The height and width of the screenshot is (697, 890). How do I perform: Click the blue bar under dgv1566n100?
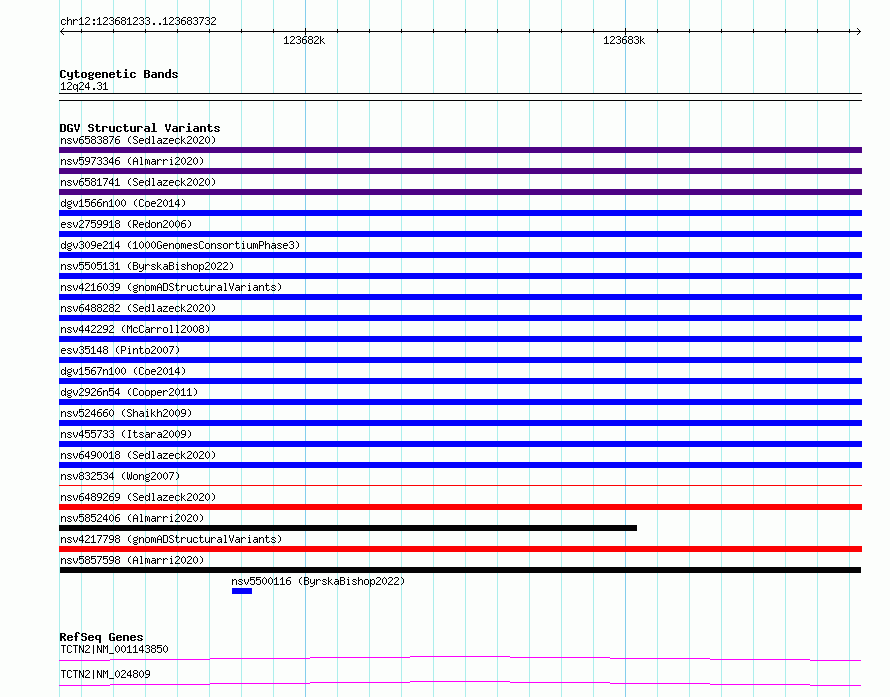point(460,213)
